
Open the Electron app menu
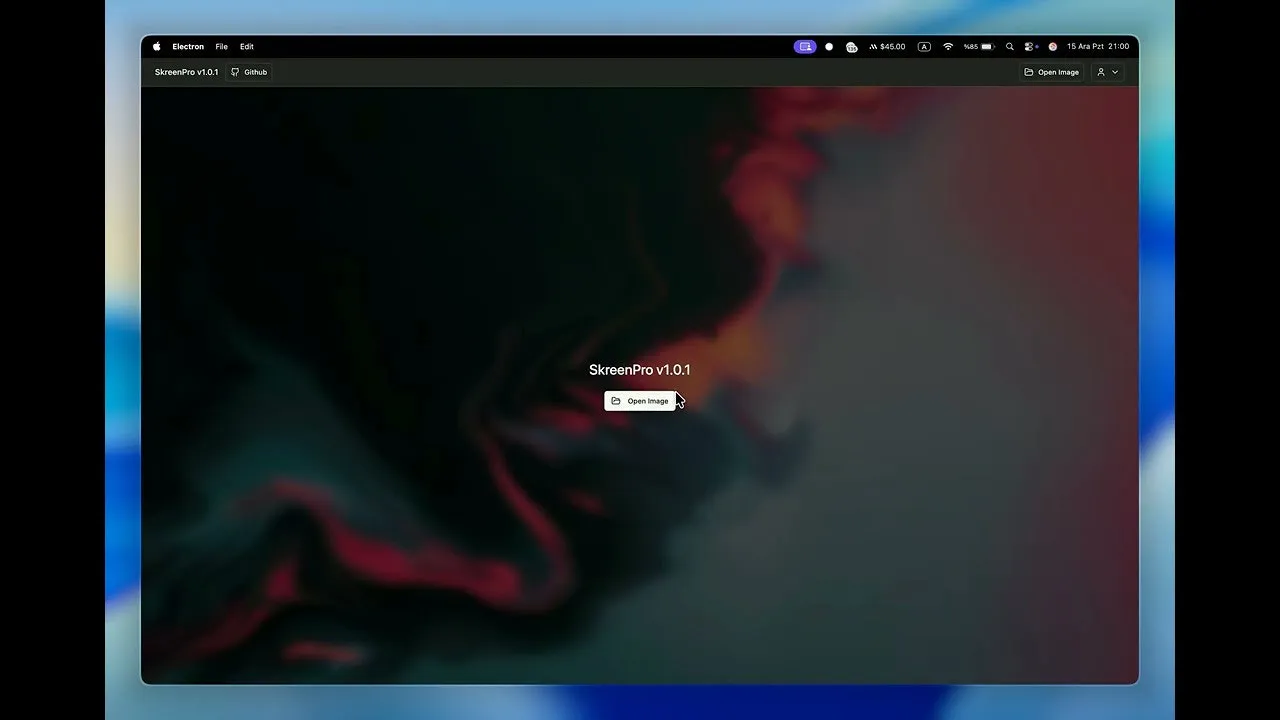click(188, 47)
